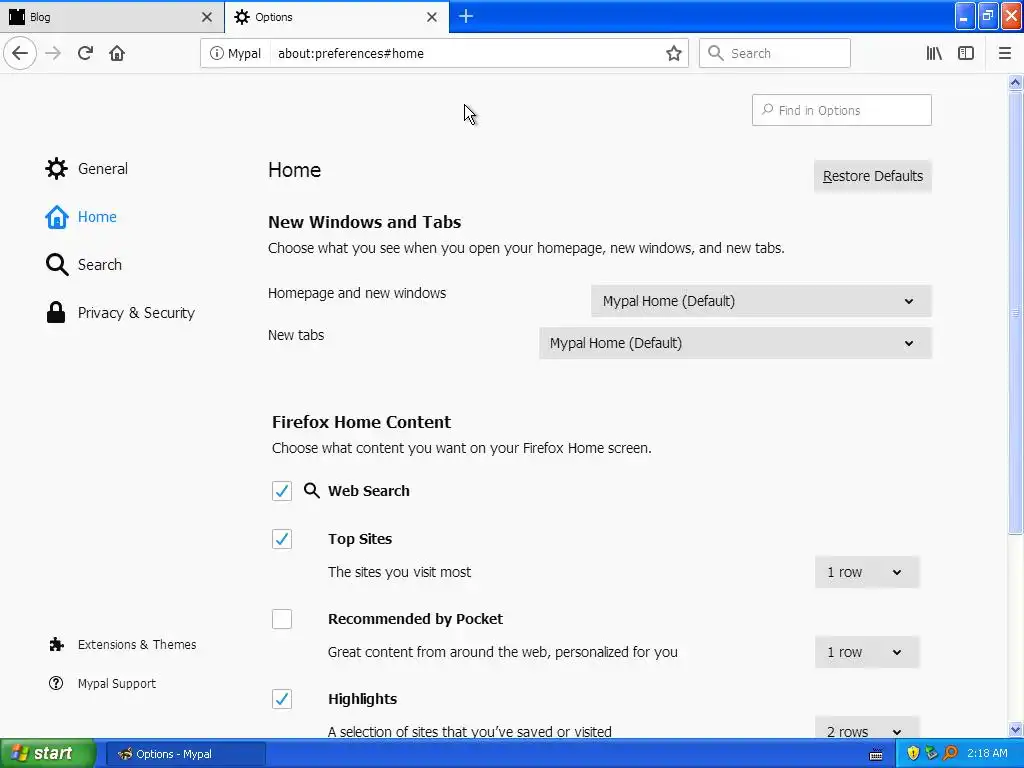Screen dimensions: 1024x768
Task: Click the Find in Options field
Action: coord(841,110)
